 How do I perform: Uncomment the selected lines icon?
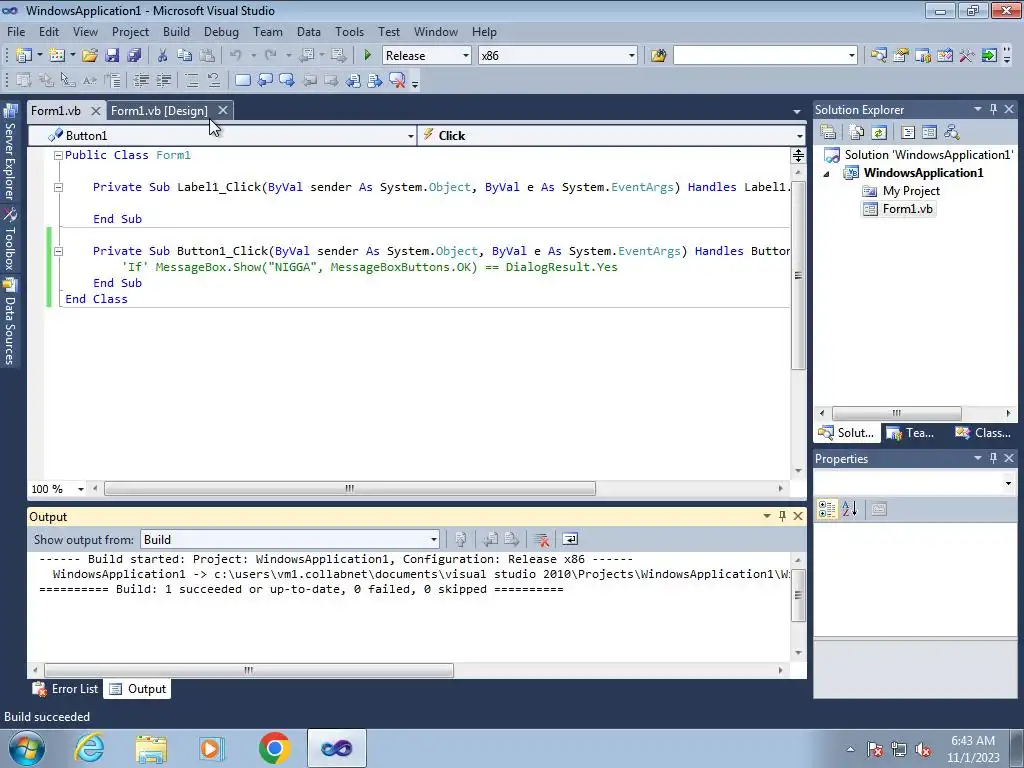214,80
